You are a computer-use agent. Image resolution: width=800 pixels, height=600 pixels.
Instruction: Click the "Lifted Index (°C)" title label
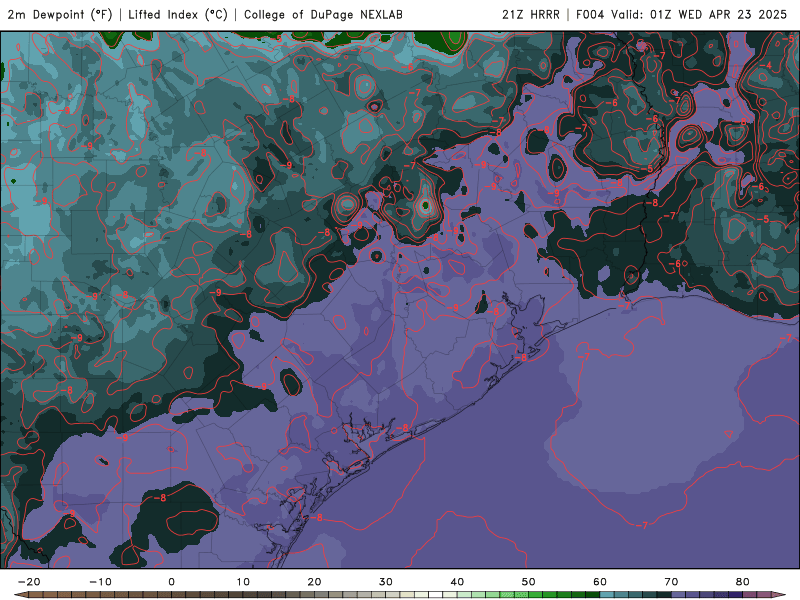pos(178,14)
